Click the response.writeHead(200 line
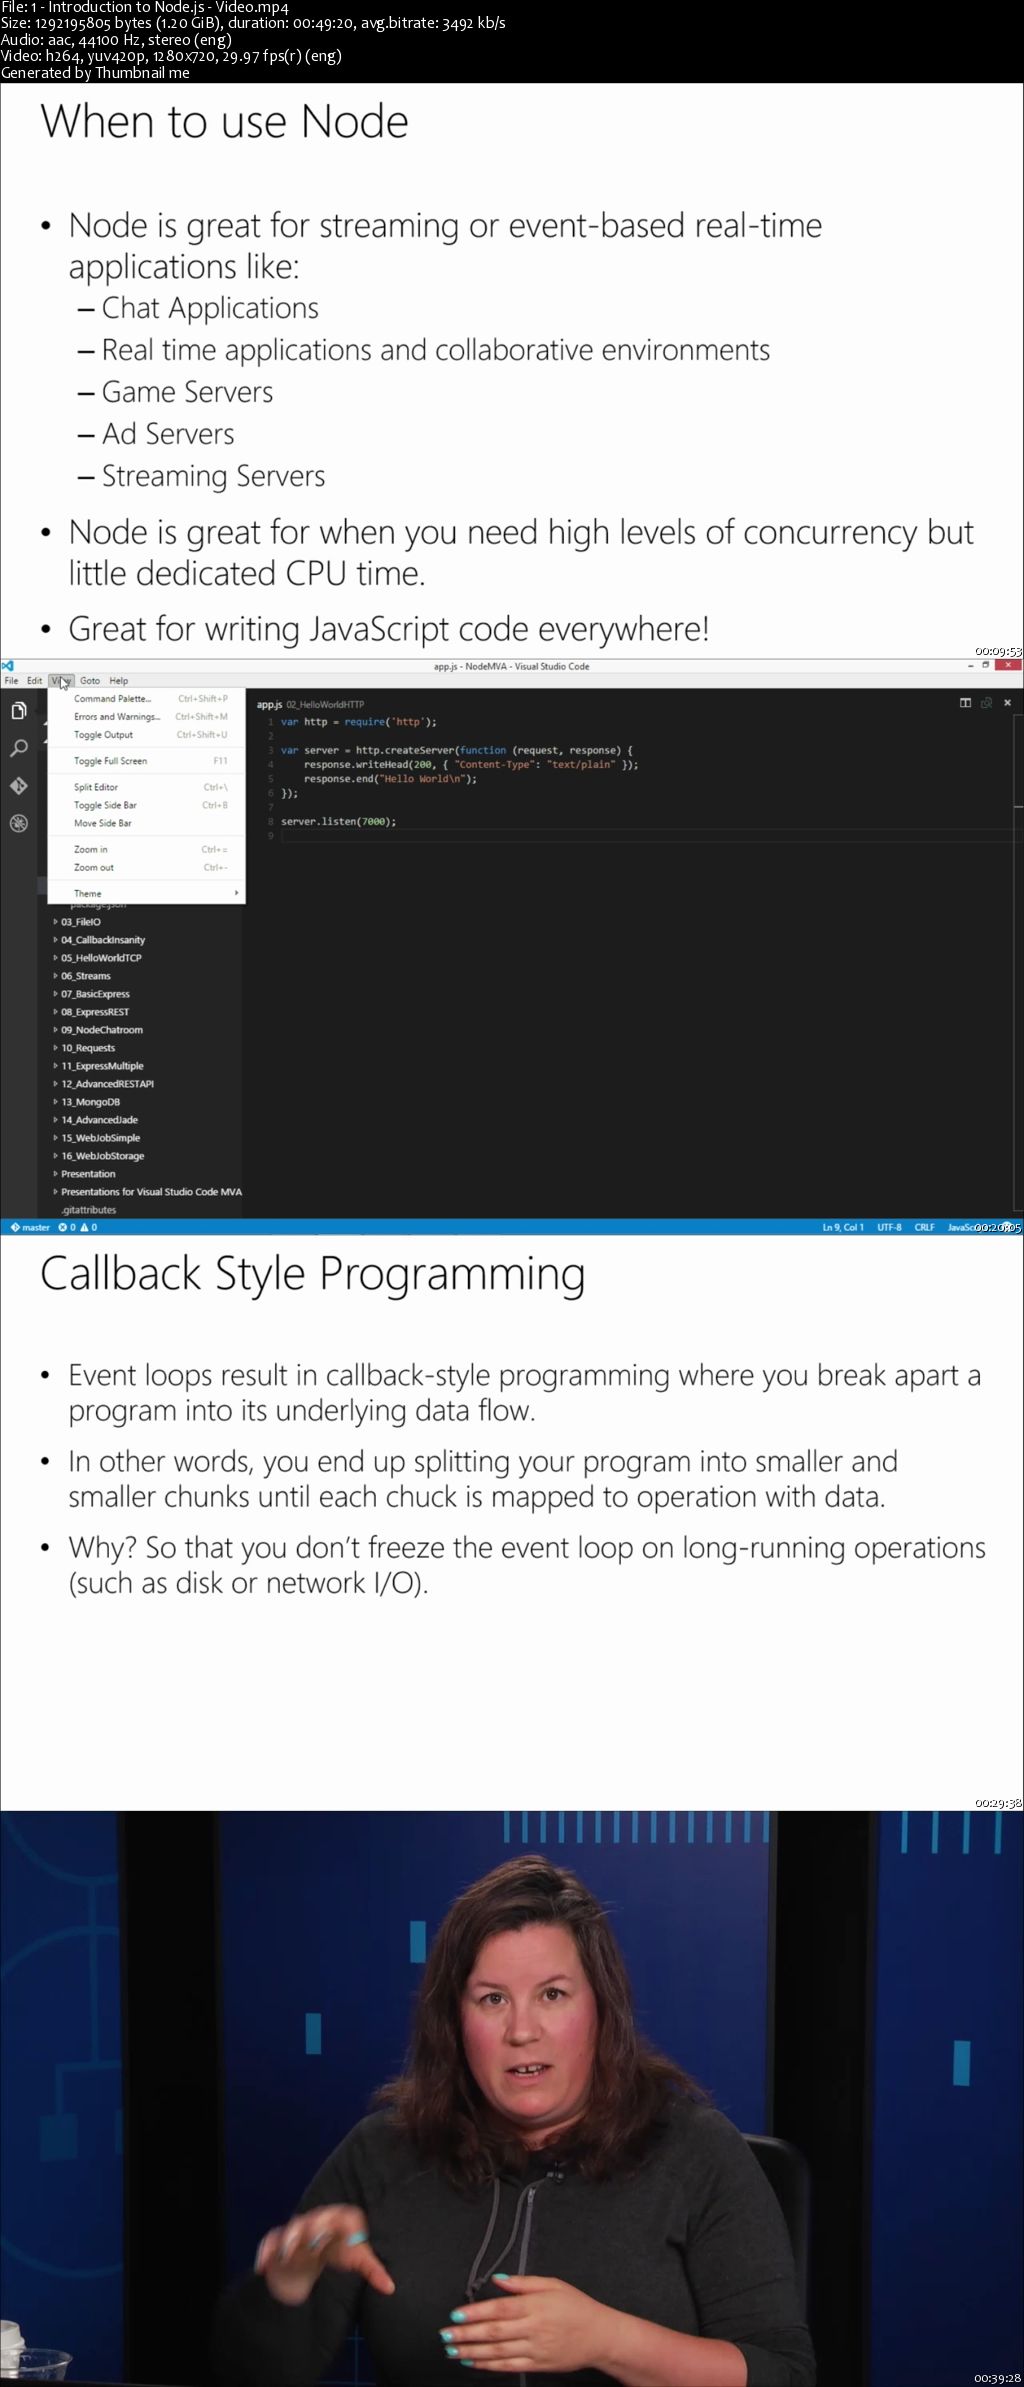This screenshot has width=1024, height=2387. tap(471, 764)
